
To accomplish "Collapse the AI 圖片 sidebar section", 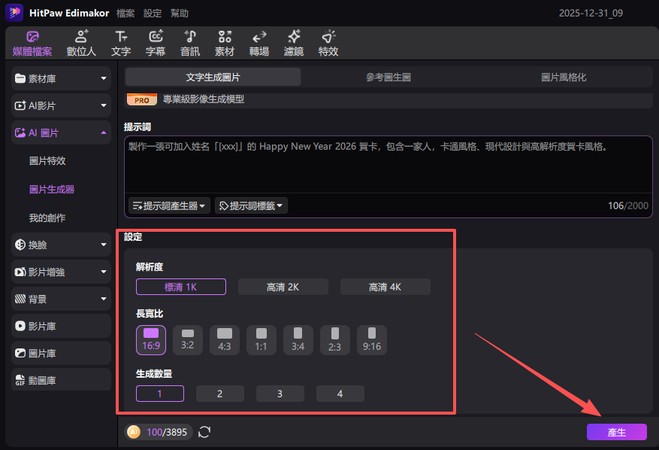I will coord(61,133).
